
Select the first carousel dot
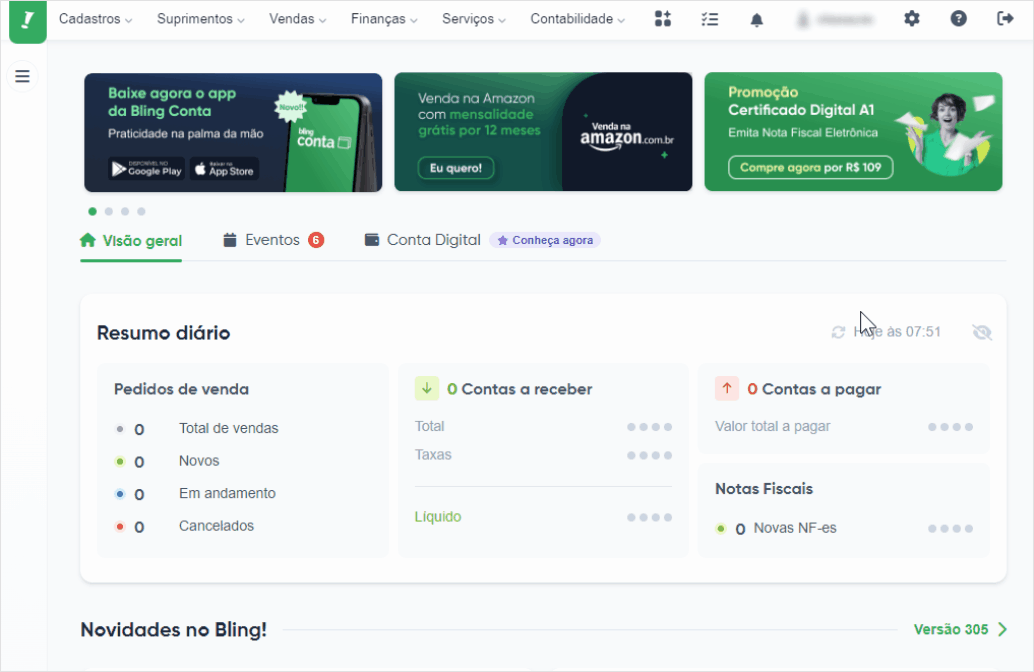(92, 211)
